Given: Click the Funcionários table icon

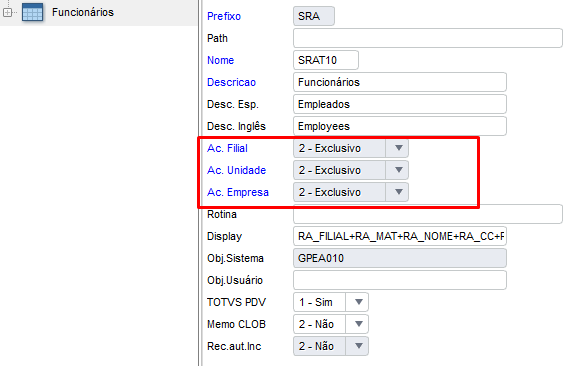Looking at the screenshot, I should pyautogui.click(x=32, y=12).
